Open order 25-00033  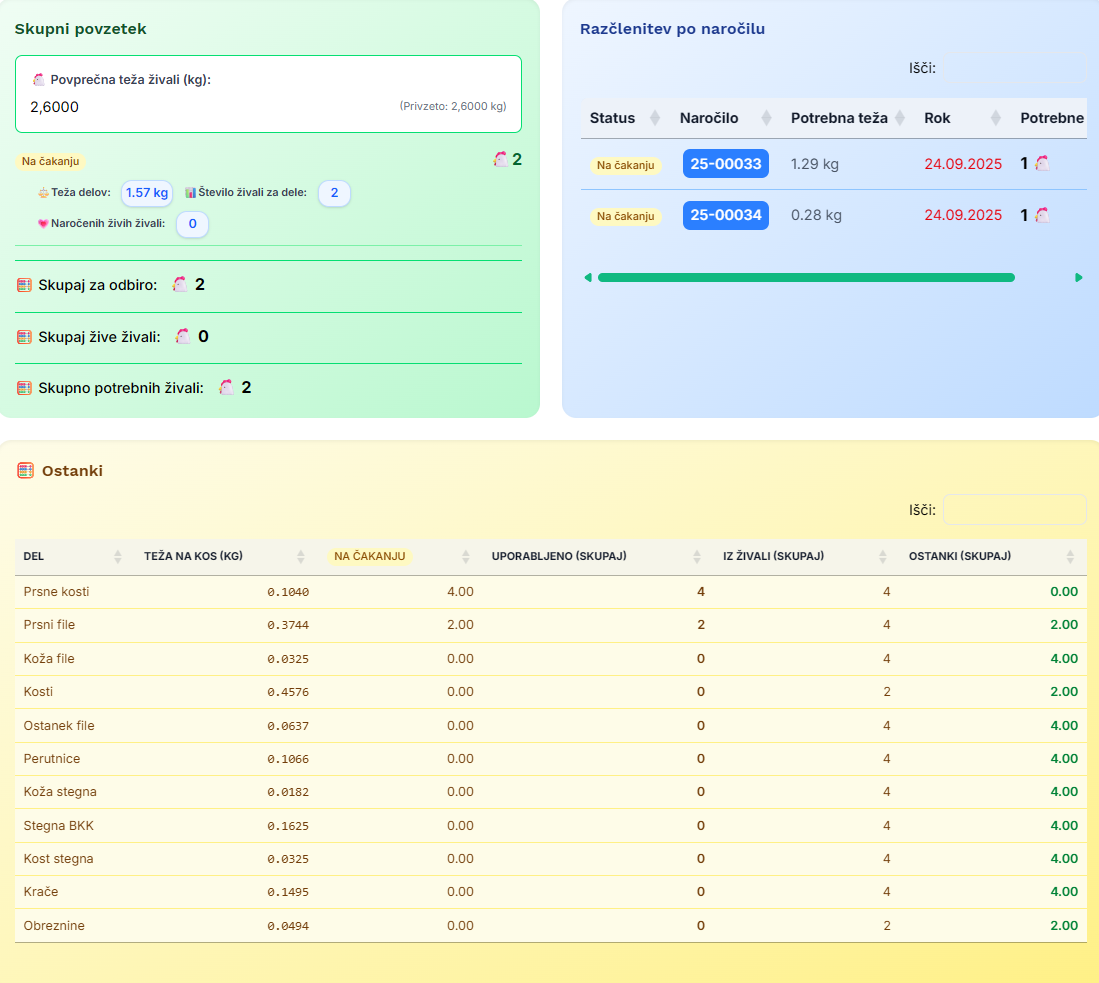click(725, 164)
